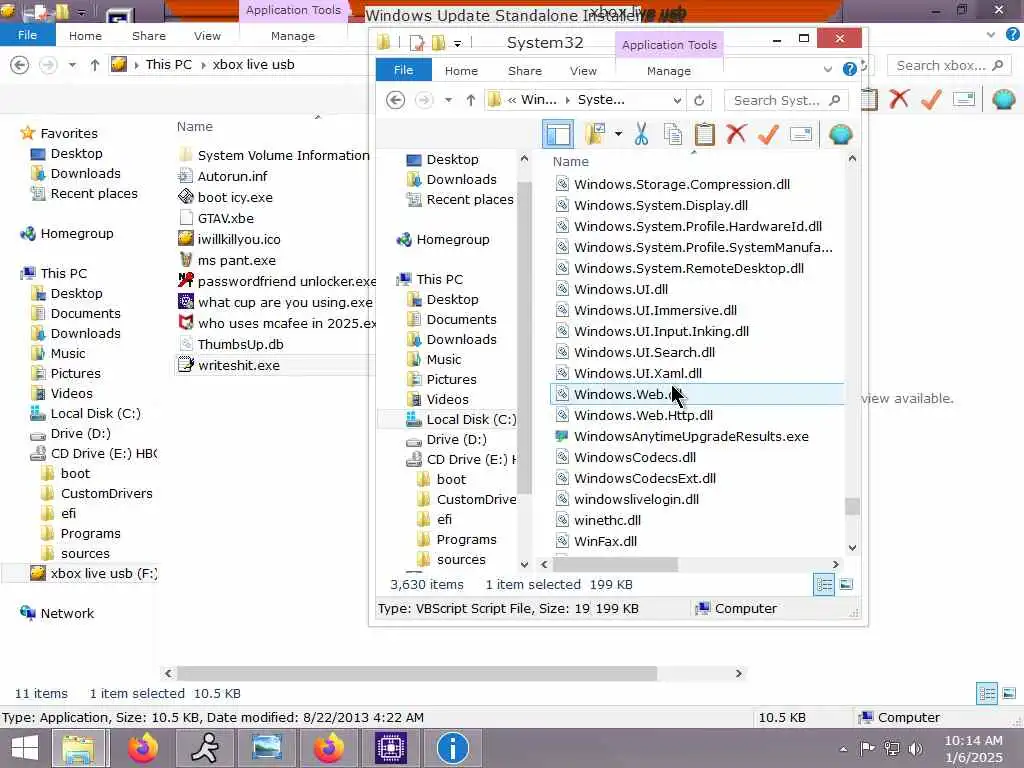Open the Share tab in xbox live usb window

[149, 36]
